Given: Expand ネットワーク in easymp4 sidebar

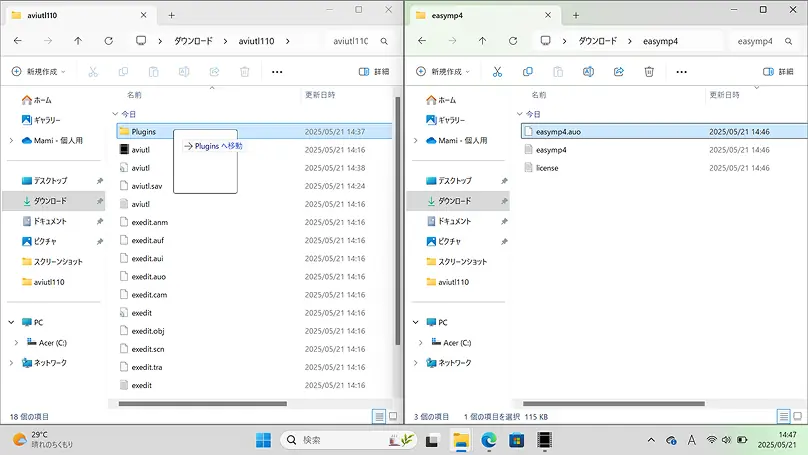Looking at the screenshot, I should [x=416, y=363].
